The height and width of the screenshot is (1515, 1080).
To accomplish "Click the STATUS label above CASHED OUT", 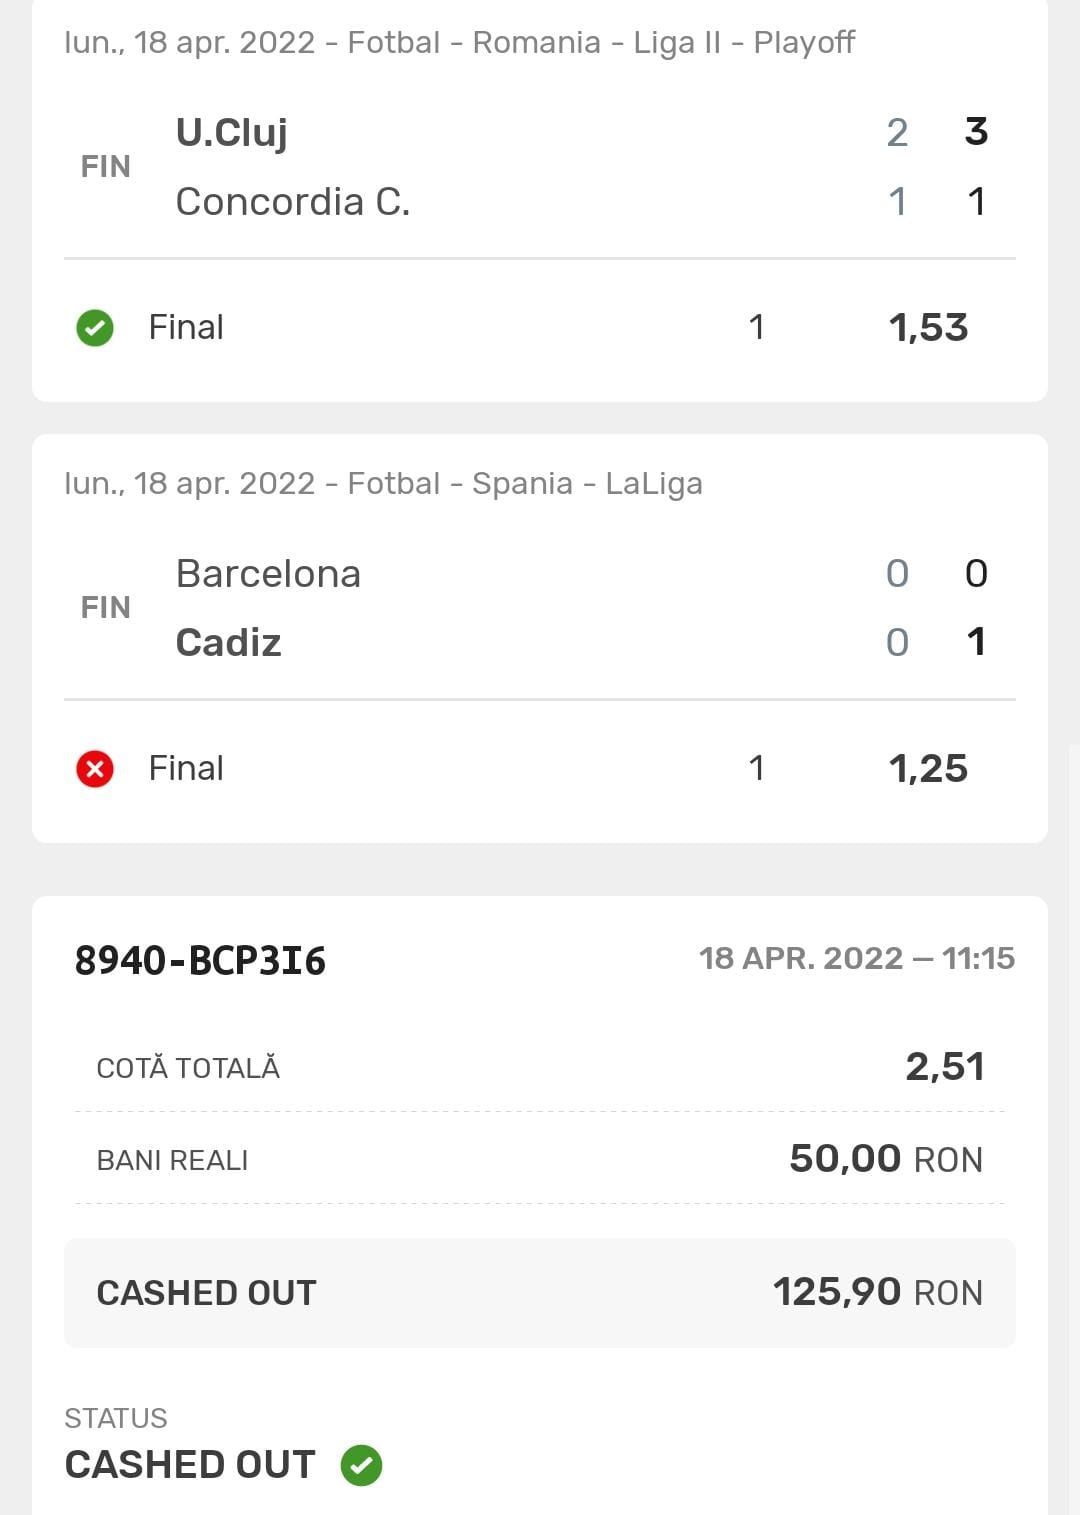I will click(116, 1418).
